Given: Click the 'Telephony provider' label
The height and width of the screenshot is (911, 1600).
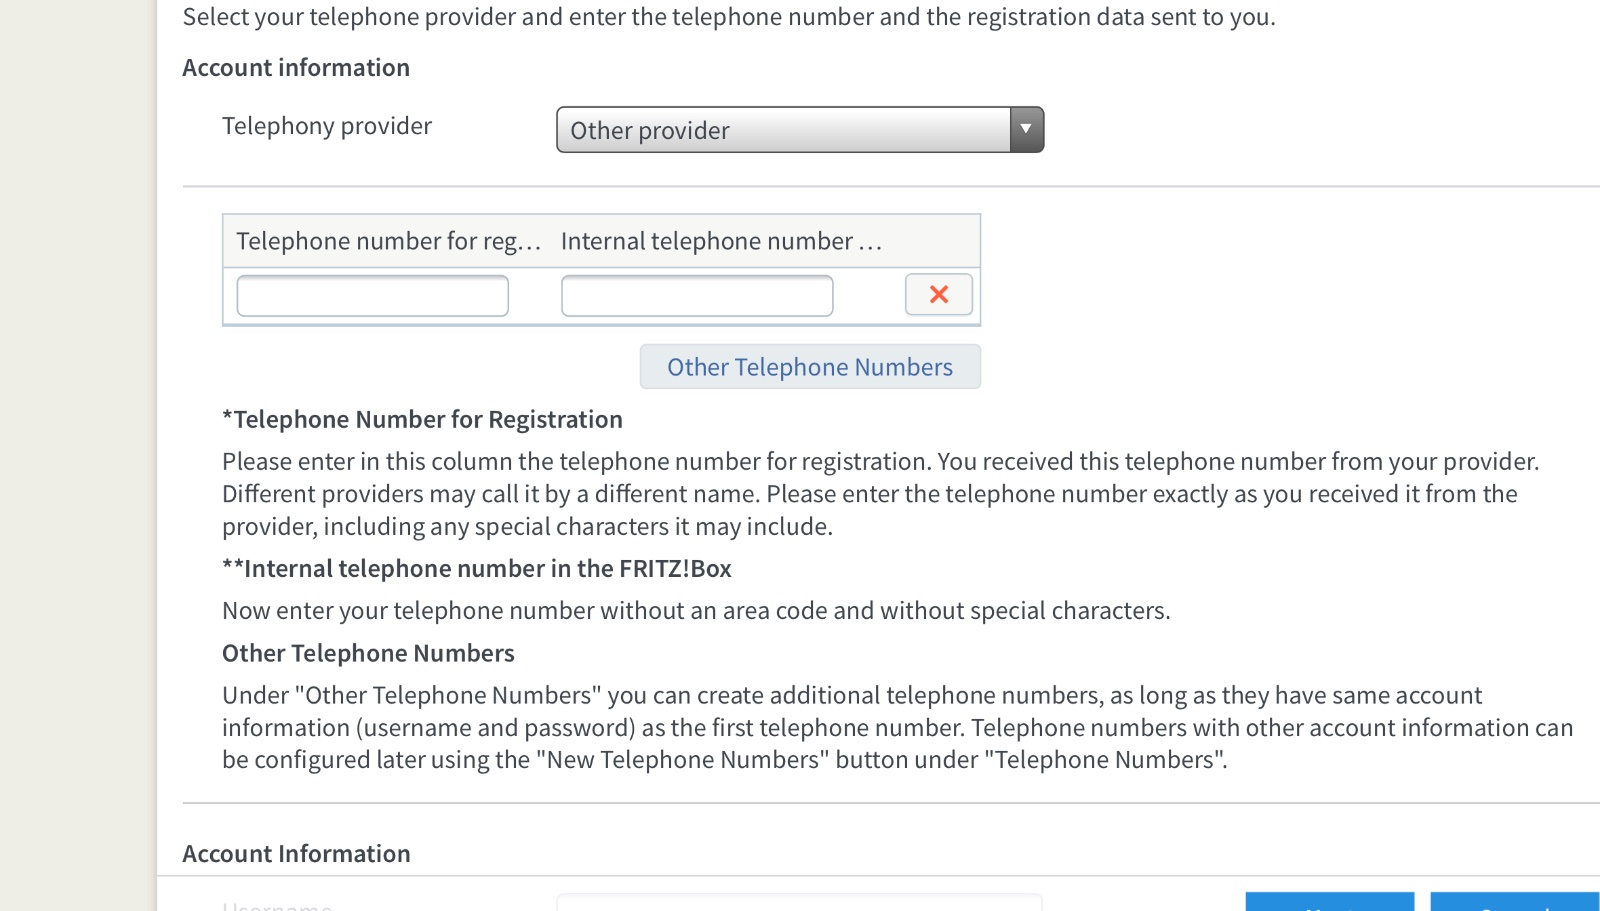Looking at the screenshot, I should coord(327,126).
